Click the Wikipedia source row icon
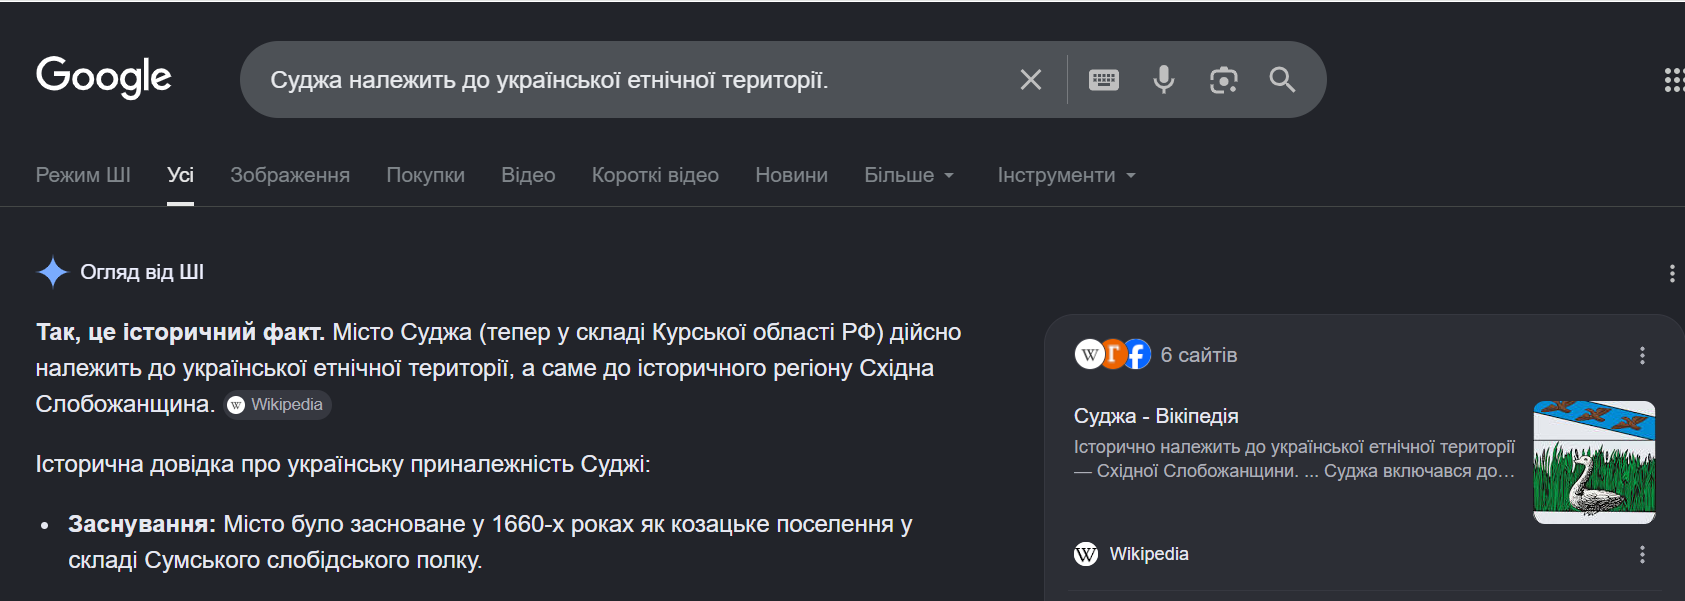 [1086, 554]
